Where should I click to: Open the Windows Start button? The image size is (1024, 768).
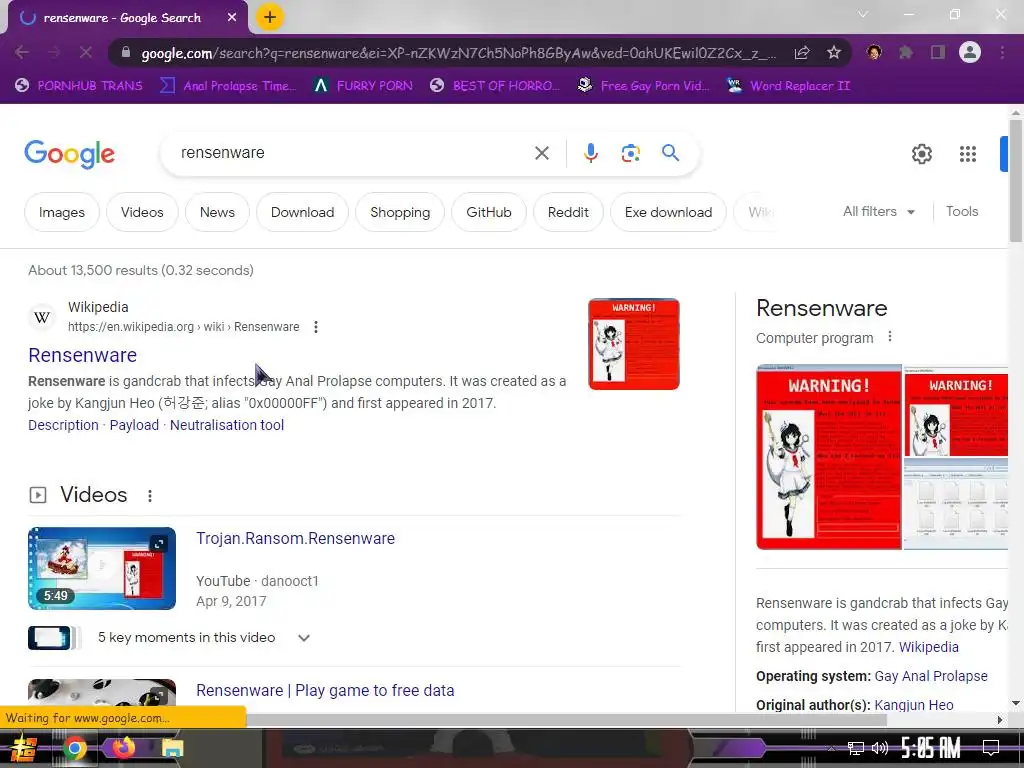pyautogui.click(x=24, y=748)
